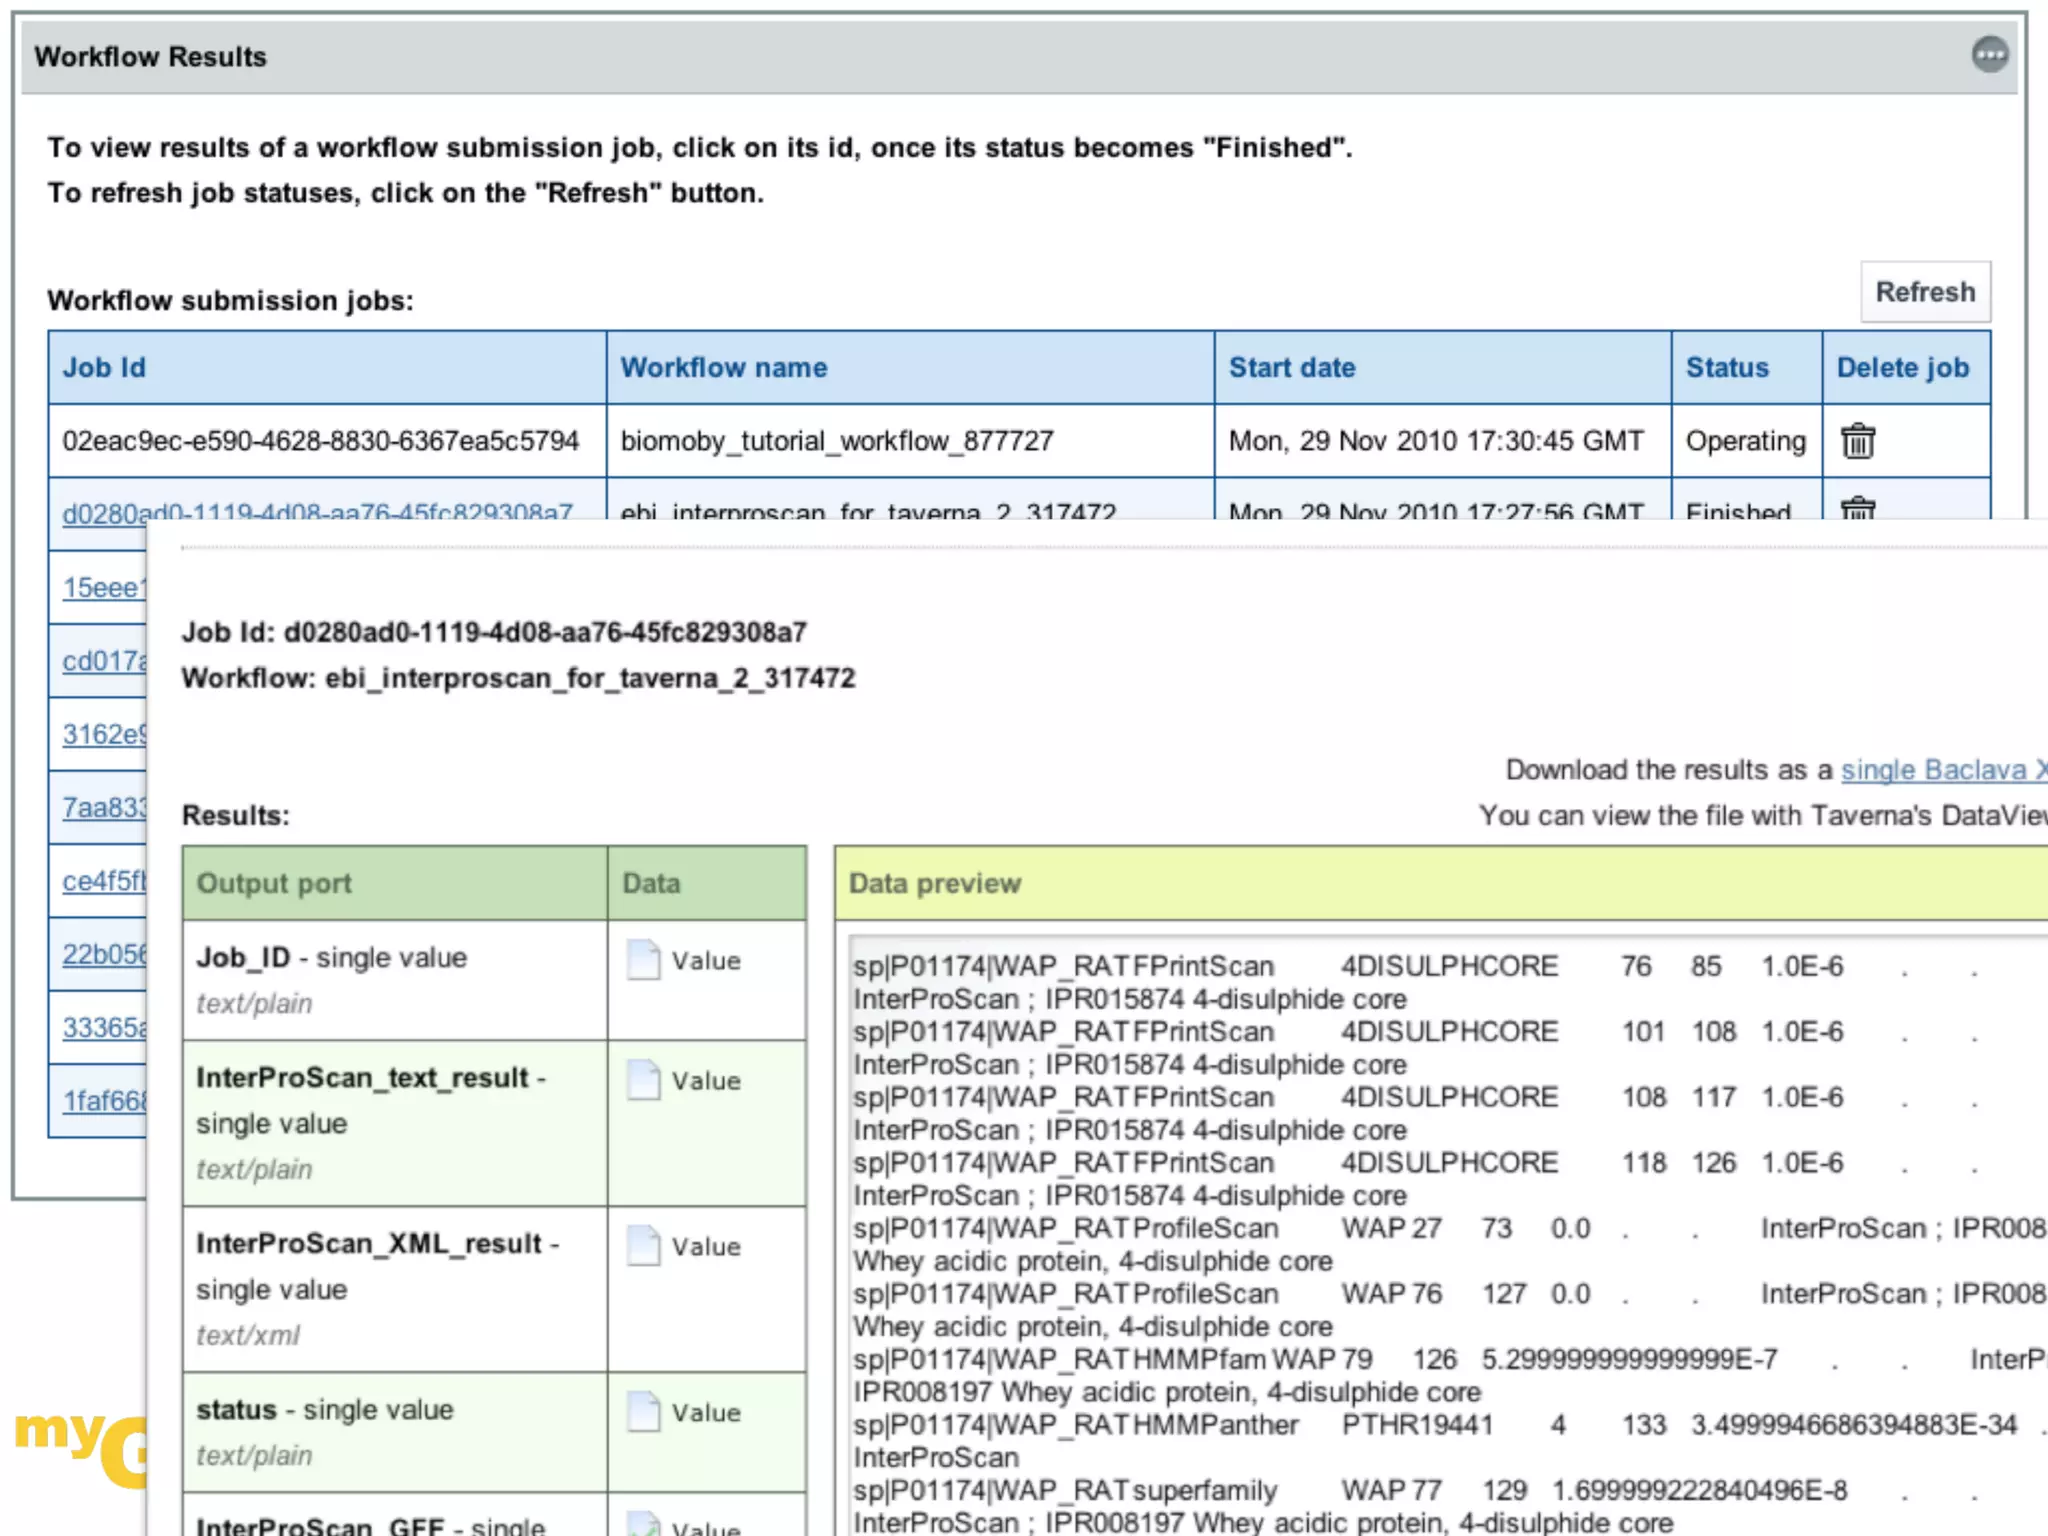The height and width of the screenshot is (1536, 2048).
Task: Open job link starting with 1faf668
Action: click(x=103, y=1101)
